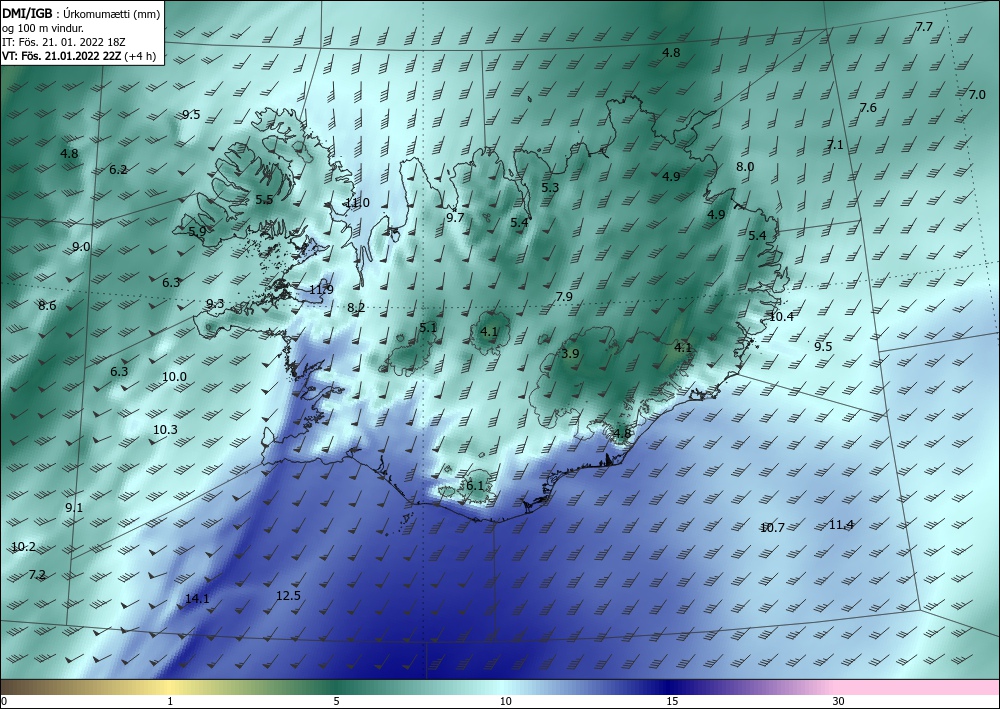Click the 5.3 value on the map
Image resolution: width=1000 pixels, height=709 pixels.
pyautogui.click(x=550, y=188)
